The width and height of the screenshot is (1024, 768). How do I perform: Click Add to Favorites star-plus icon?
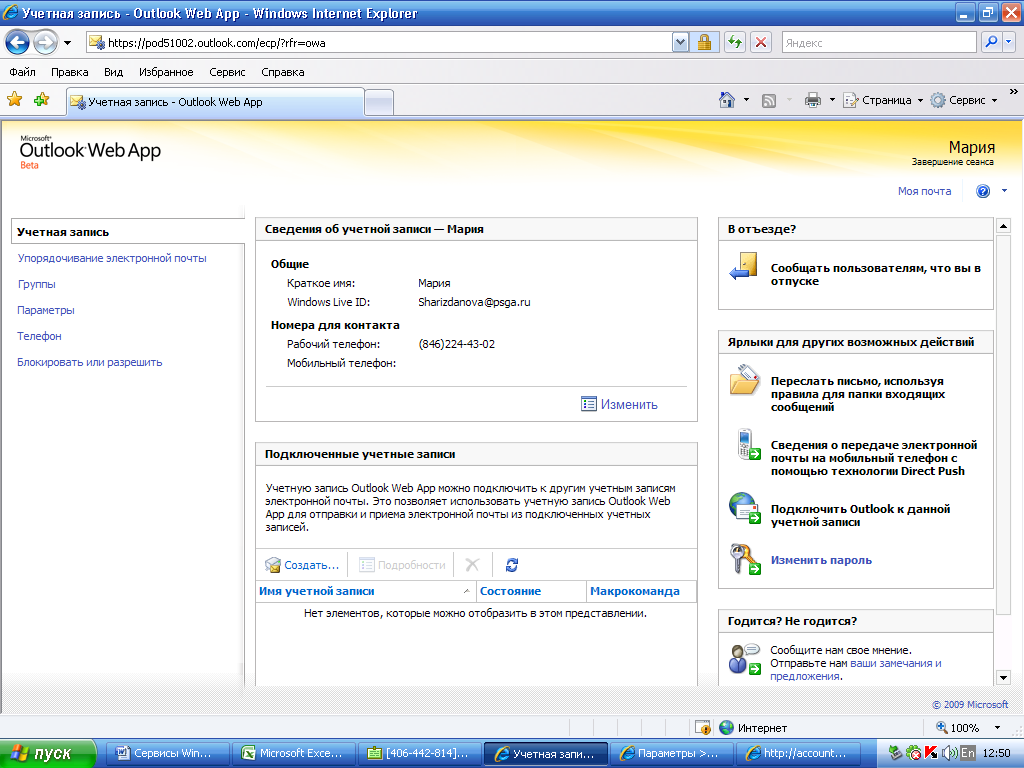click(x=42, y=100)
